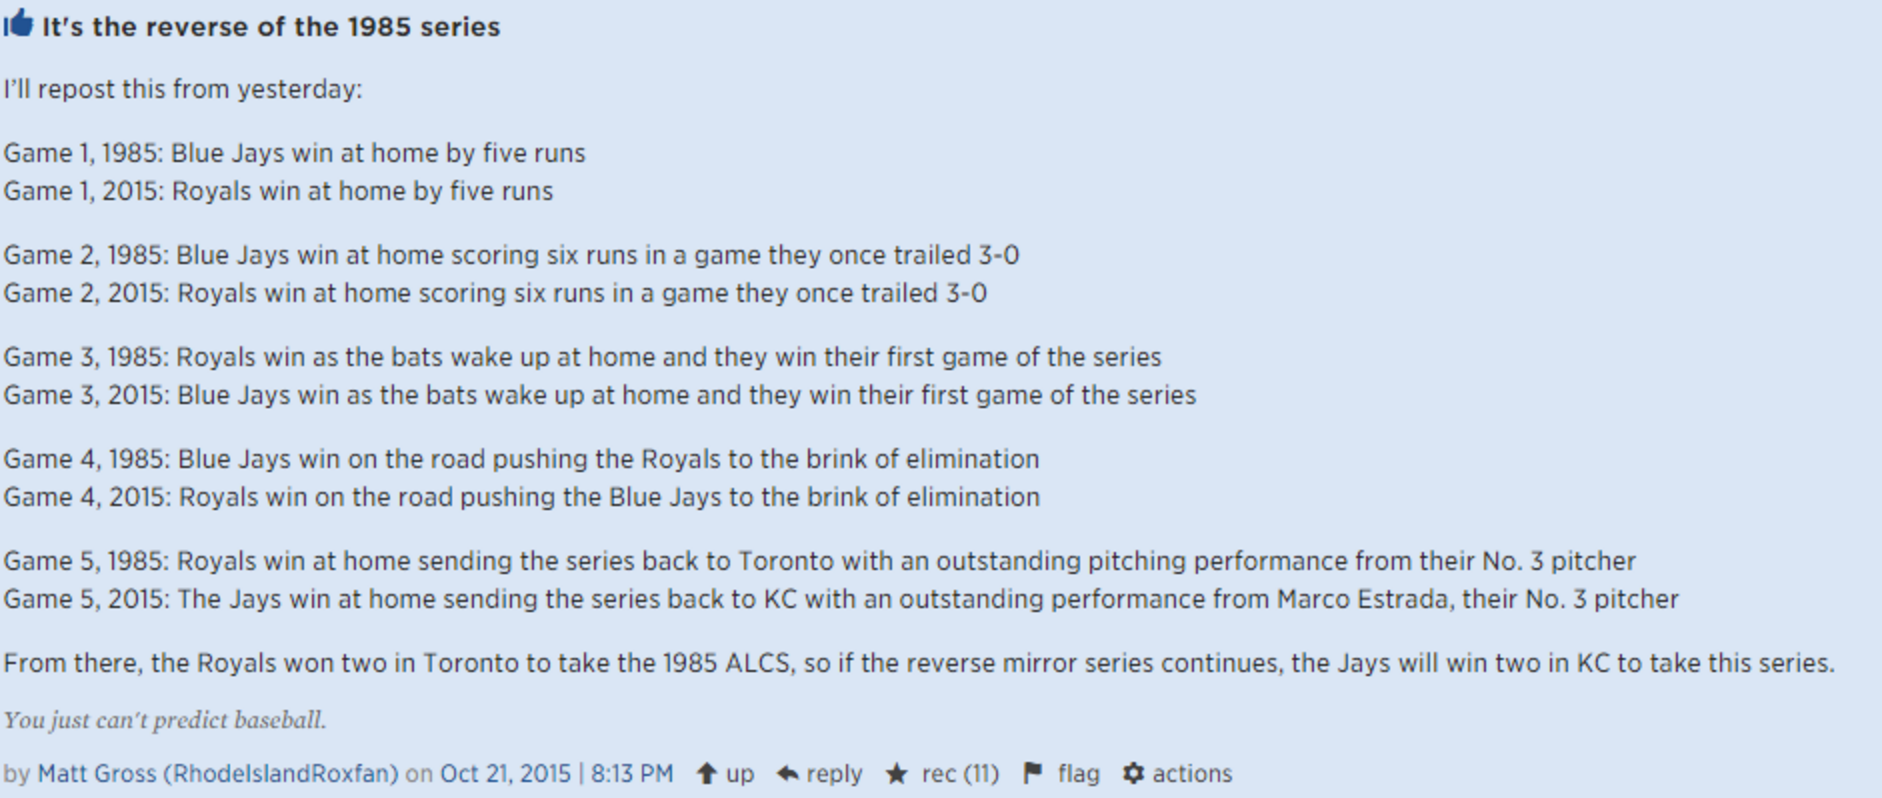Click the curved reply arrow icon

click(787, 773)
